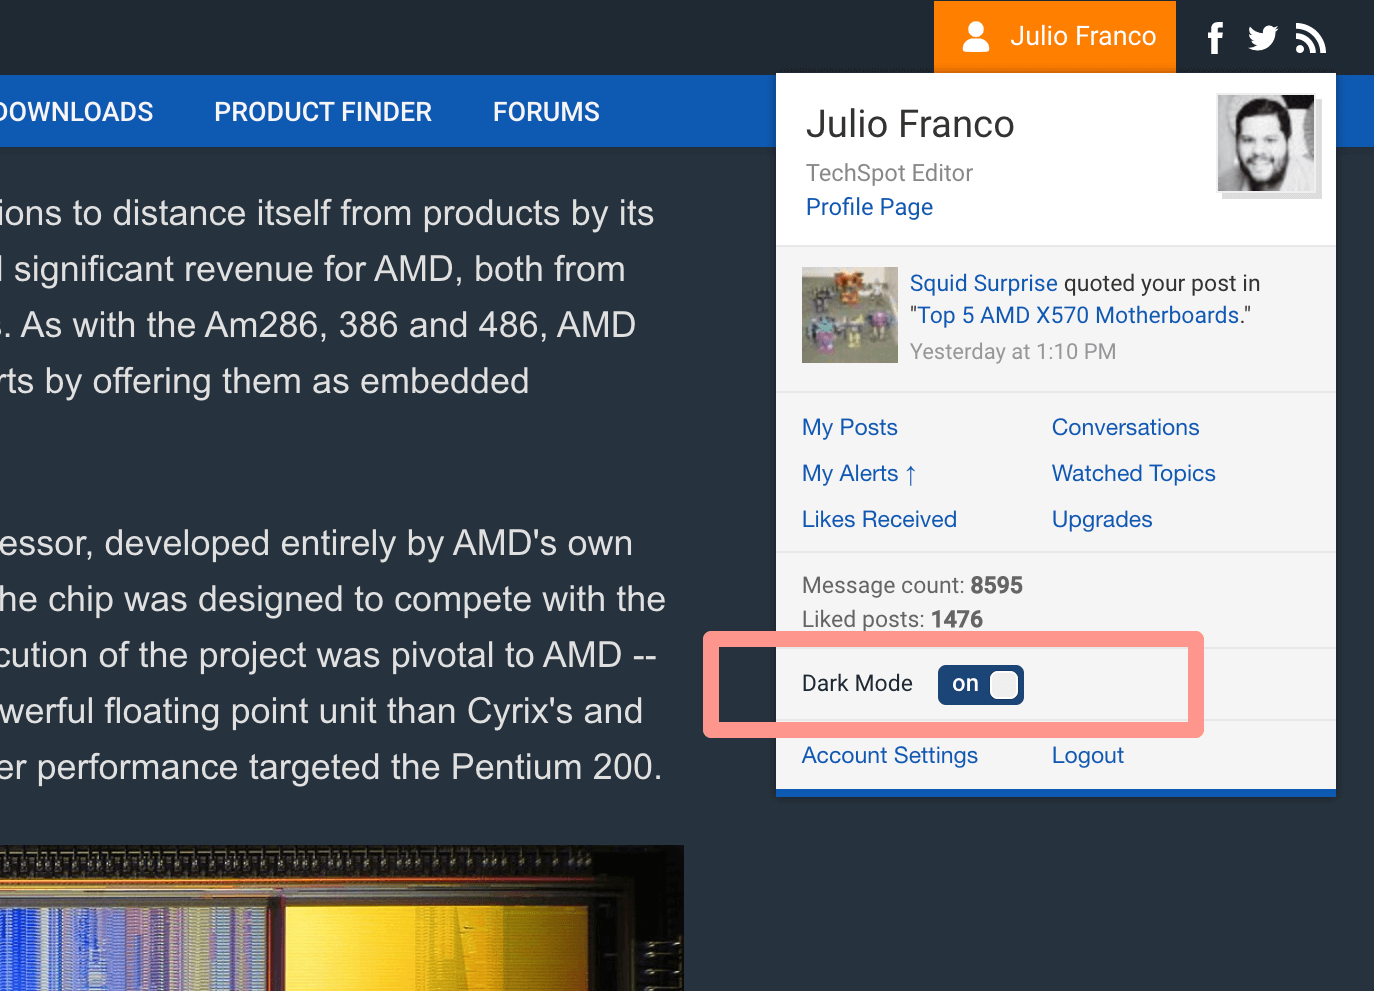Click Squid Surprise's avatar thumbnail
This screenshot has height=991, width=1374.
coord(849,315)
